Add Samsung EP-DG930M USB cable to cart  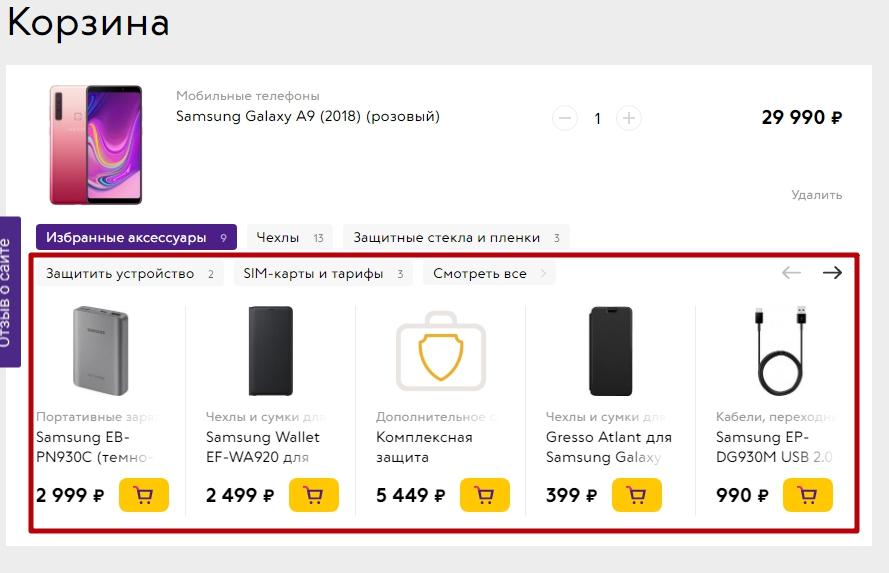tap(807, 495)
